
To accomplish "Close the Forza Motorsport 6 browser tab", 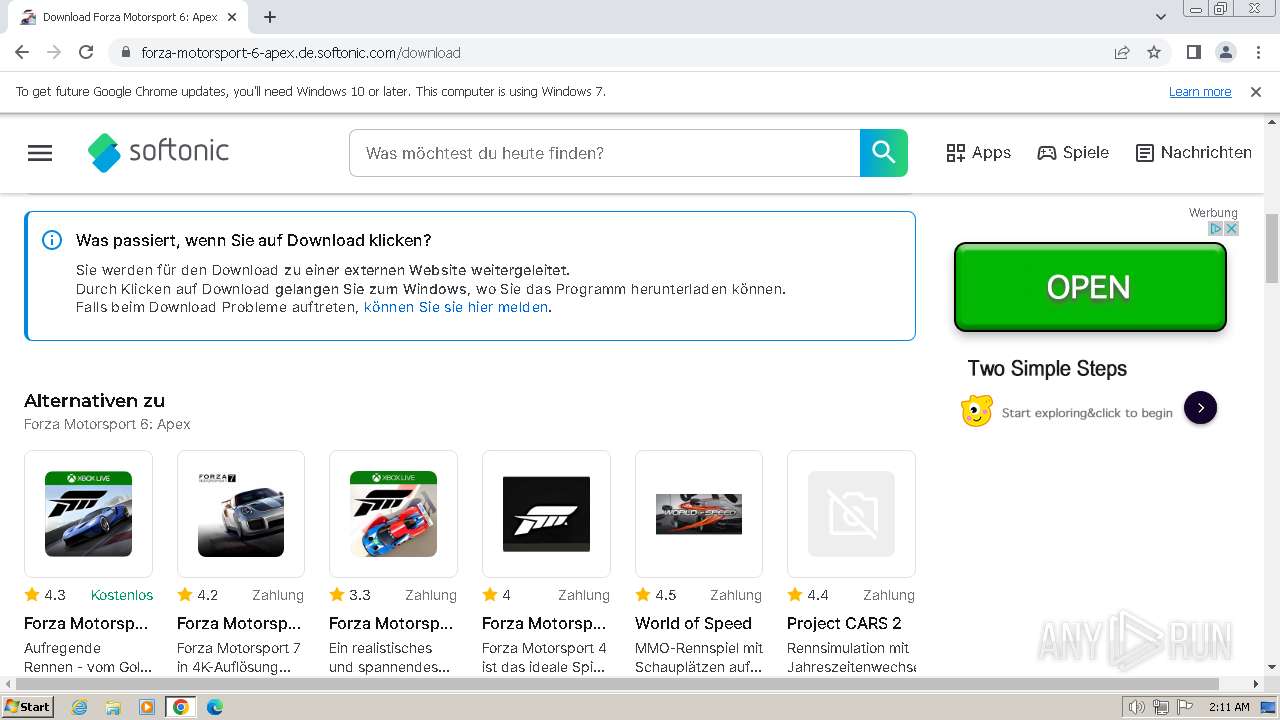I will (232, 17).
